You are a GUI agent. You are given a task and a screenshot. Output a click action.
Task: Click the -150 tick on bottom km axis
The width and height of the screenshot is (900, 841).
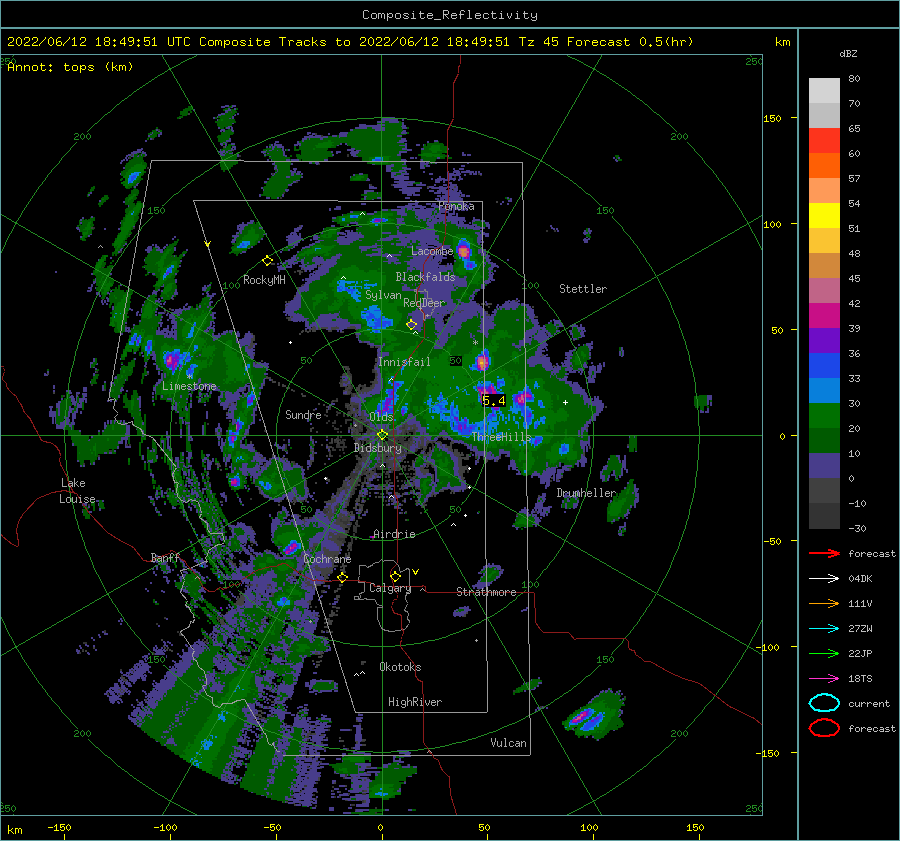59,827
